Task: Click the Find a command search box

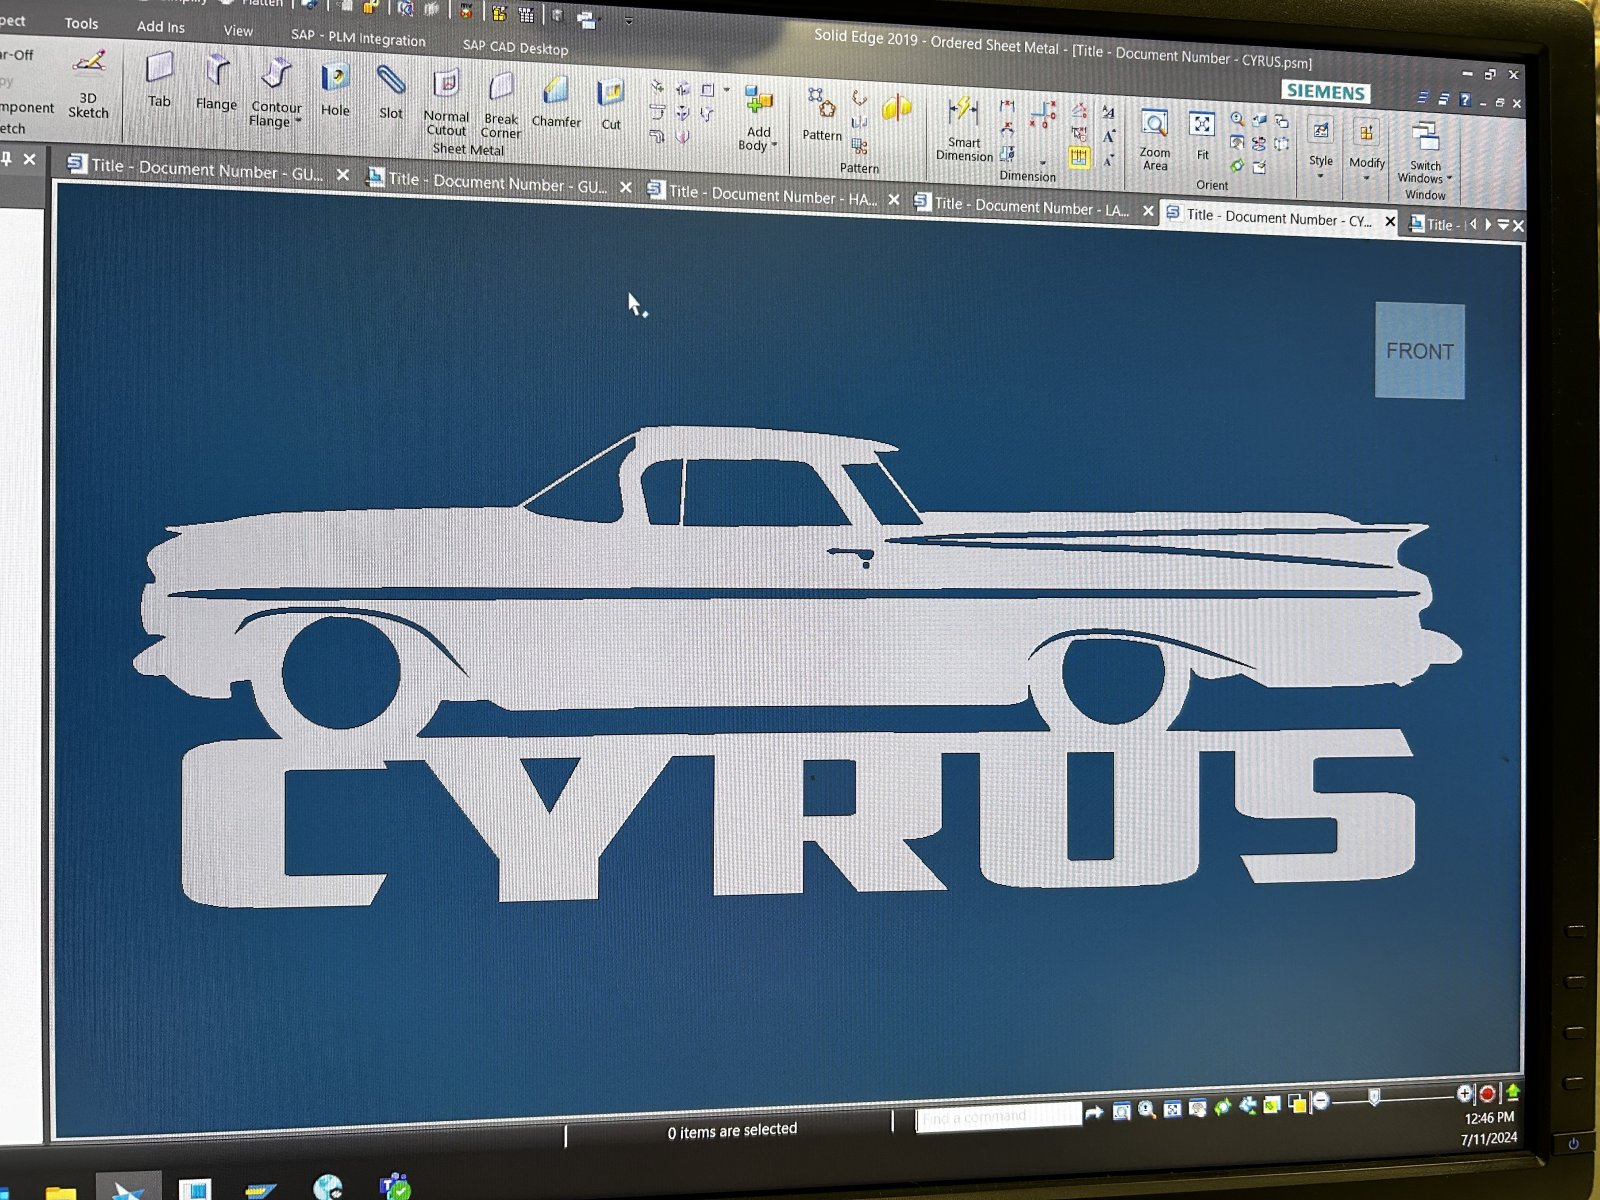Action: pos(997,1116)
